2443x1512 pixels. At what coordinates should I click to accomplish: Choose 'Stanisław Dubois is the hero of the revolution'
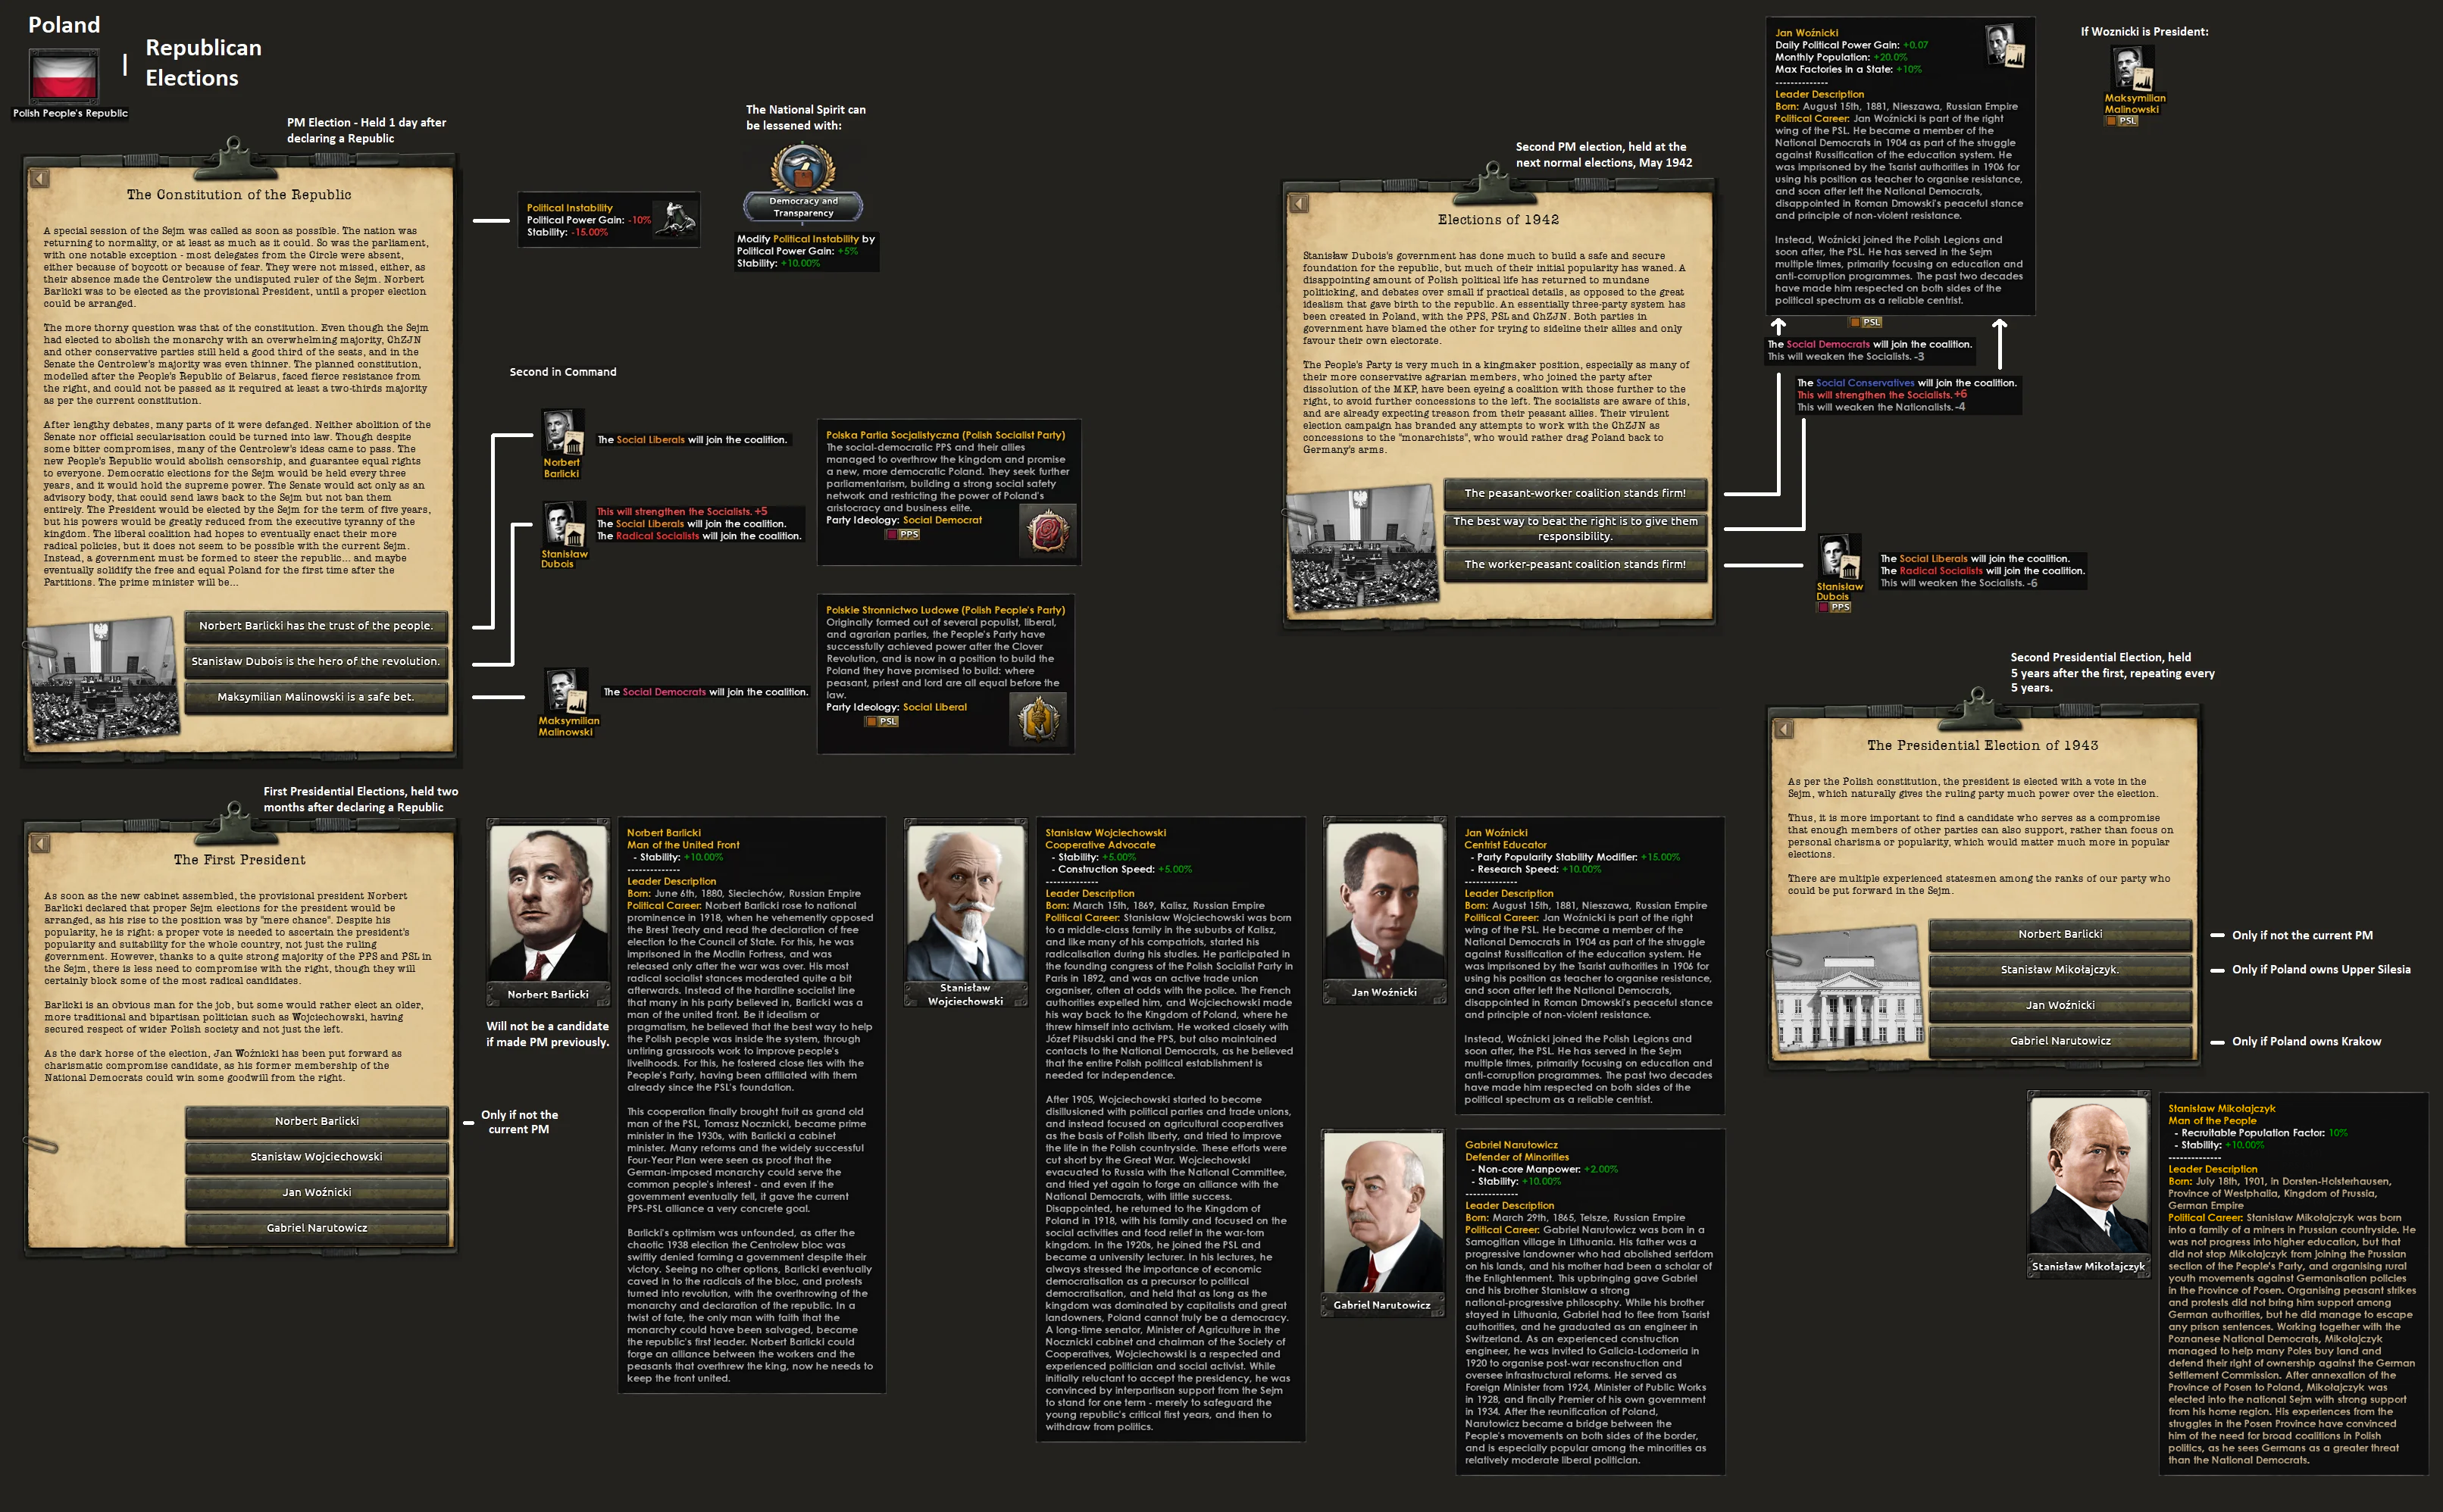coord(316,661)
